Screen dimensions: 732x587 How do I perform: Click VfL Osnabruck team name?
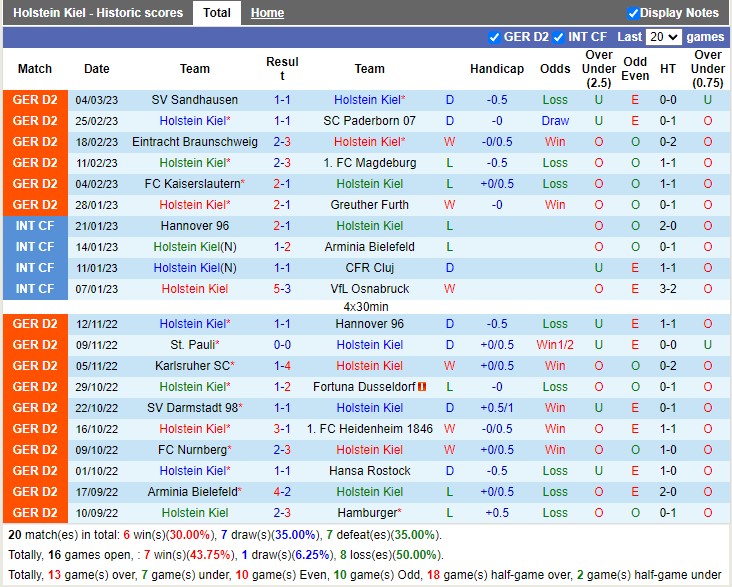(369, 289)
